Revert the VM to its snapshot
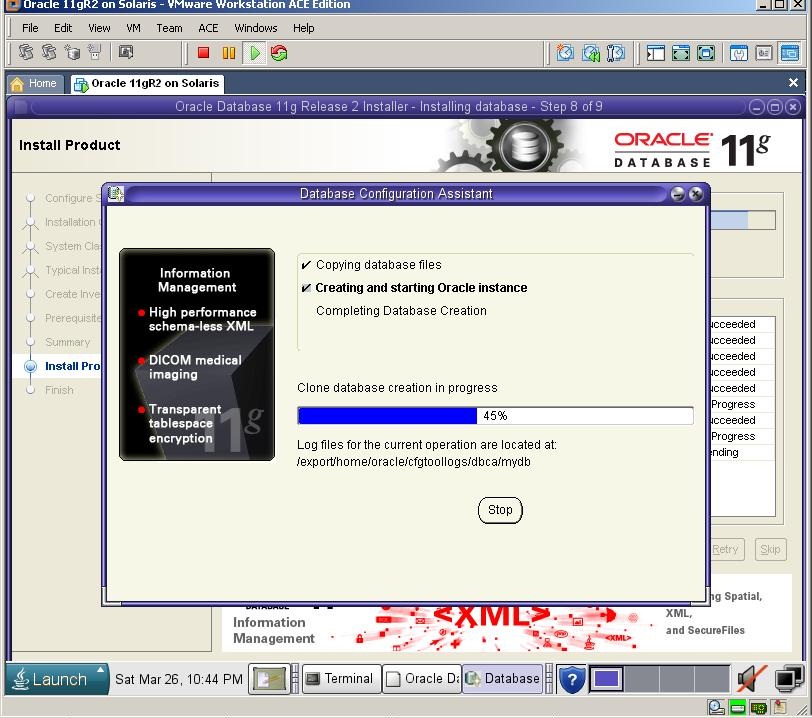The height and width of the screenshot is (718, 812). point(588,52)
